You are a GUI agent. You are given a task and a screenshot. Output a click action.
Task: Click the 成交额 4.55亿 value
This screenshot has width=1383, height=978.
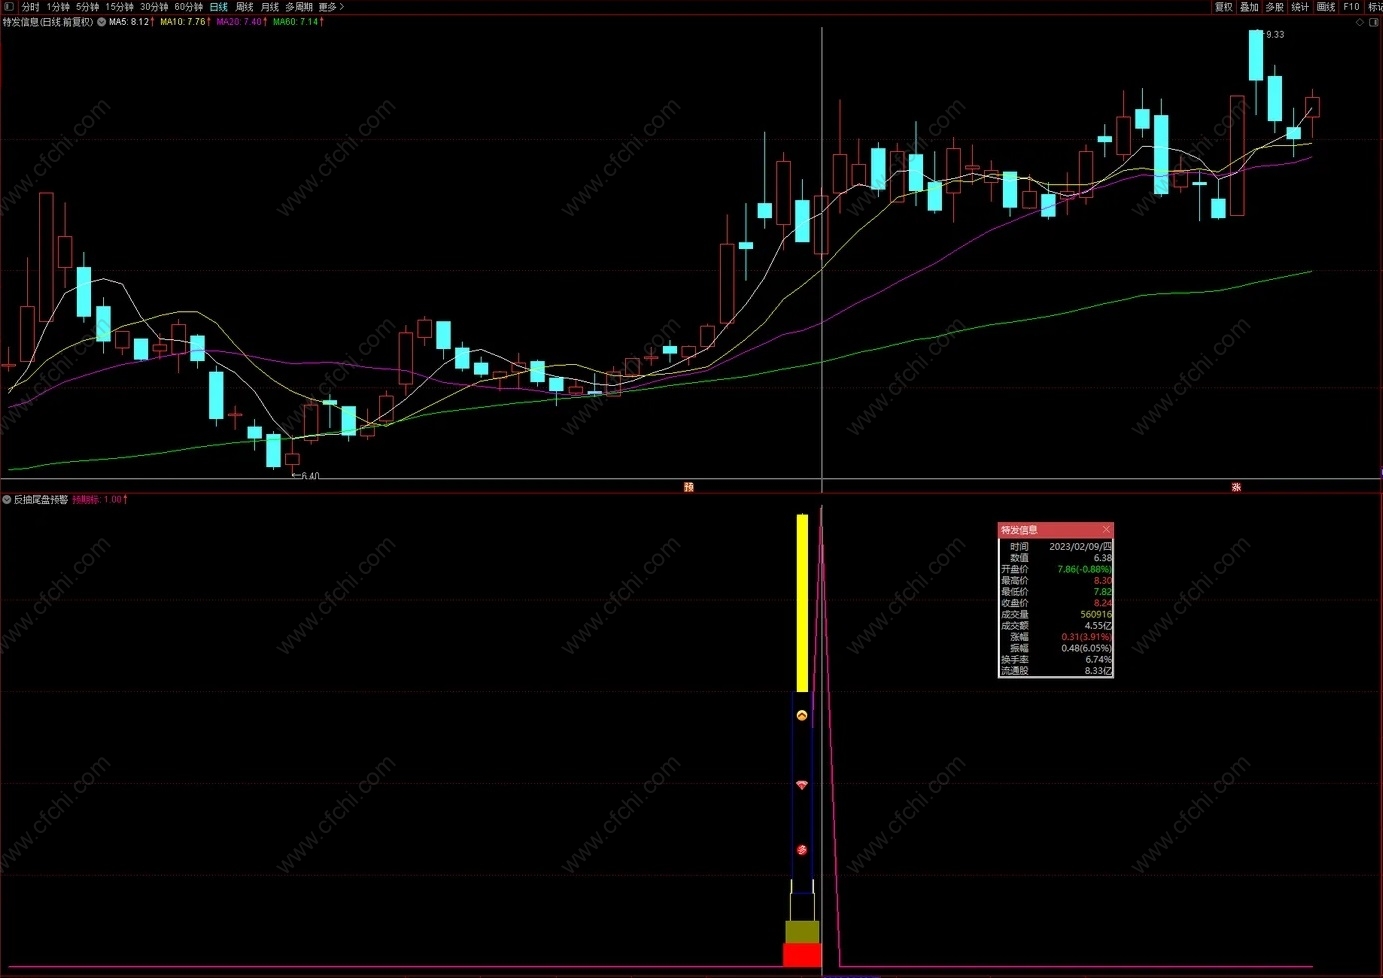coord(1098,625)
